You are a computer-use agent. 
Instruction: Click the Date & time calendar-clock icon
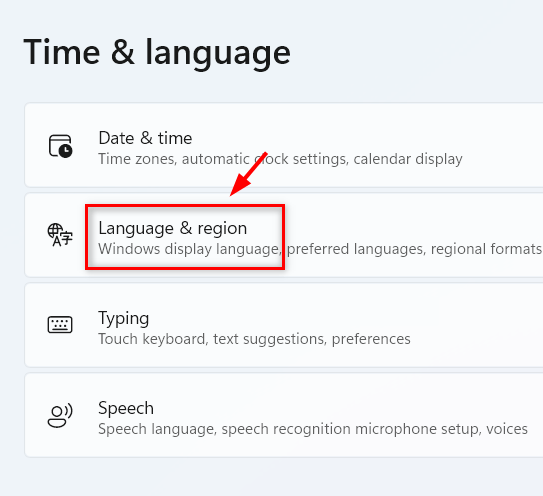click(x=60, y=146)
